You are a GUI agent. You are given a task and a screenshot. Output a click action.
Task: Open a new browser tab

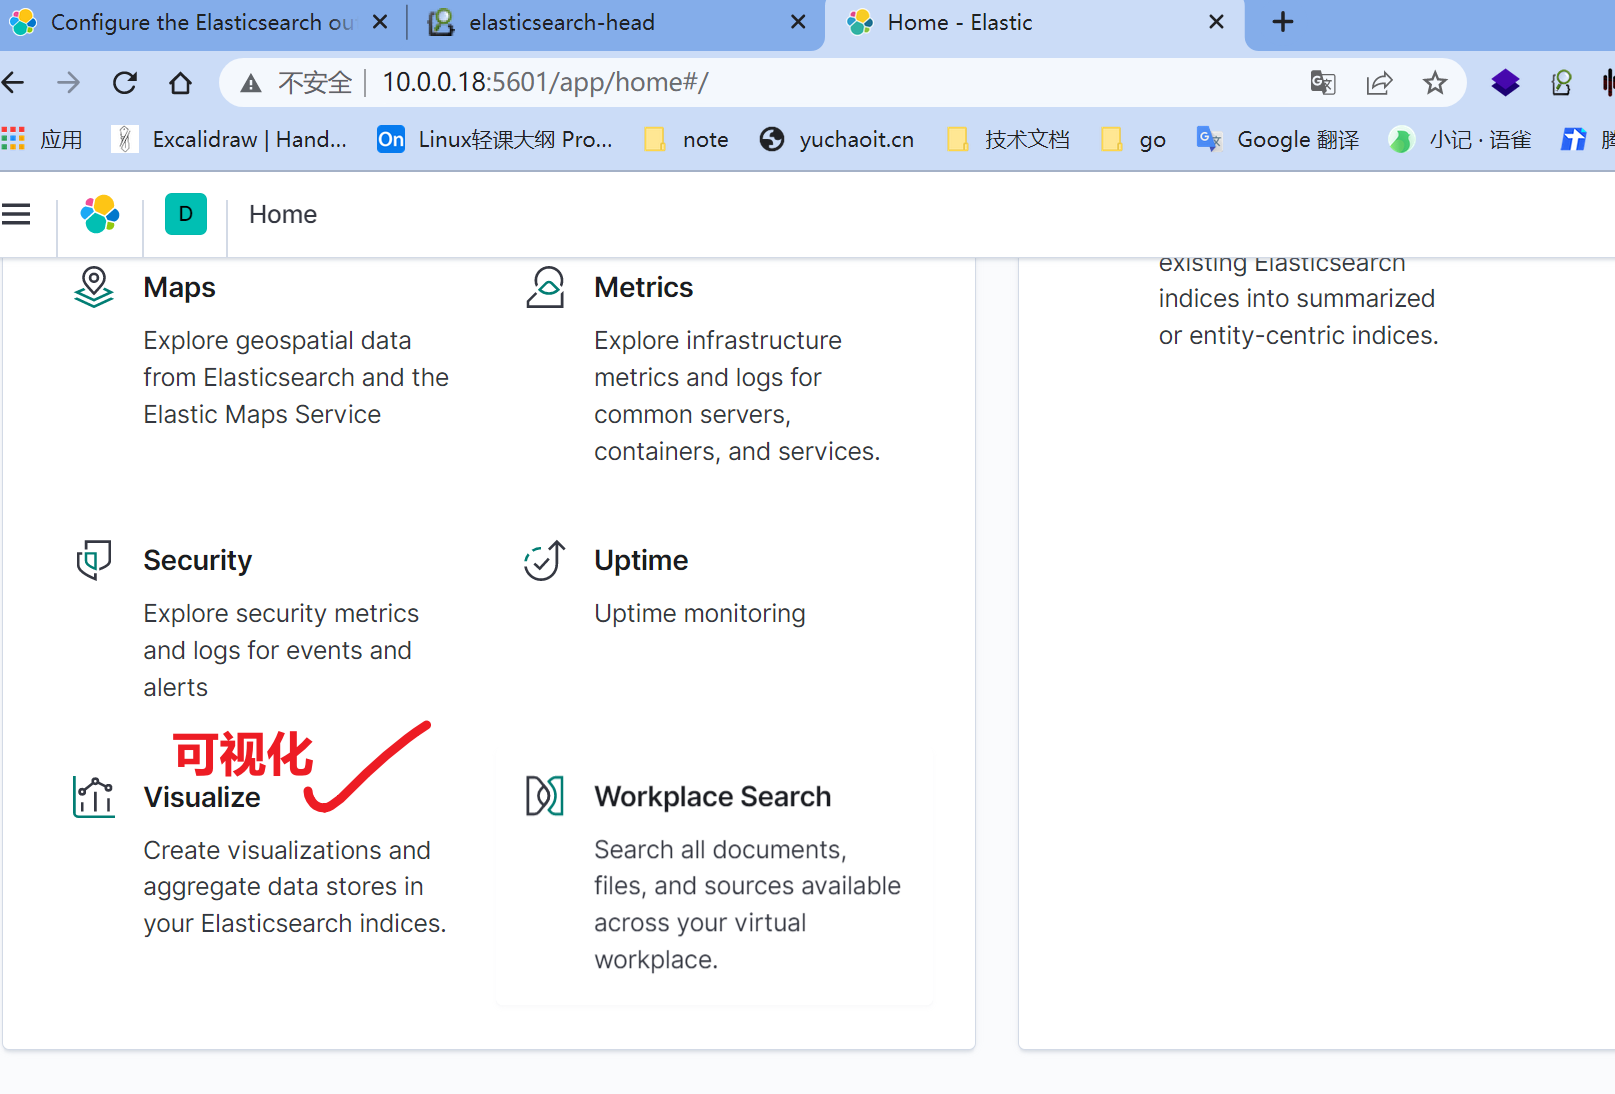click(x=1282, y=22)
